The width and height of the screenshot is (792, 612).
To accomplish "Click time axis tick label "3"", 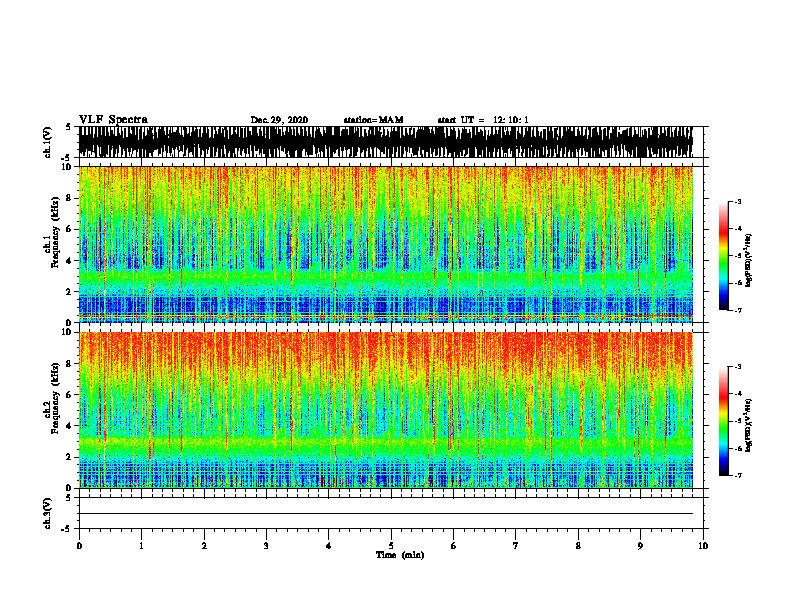I will (x=266, y=546).
